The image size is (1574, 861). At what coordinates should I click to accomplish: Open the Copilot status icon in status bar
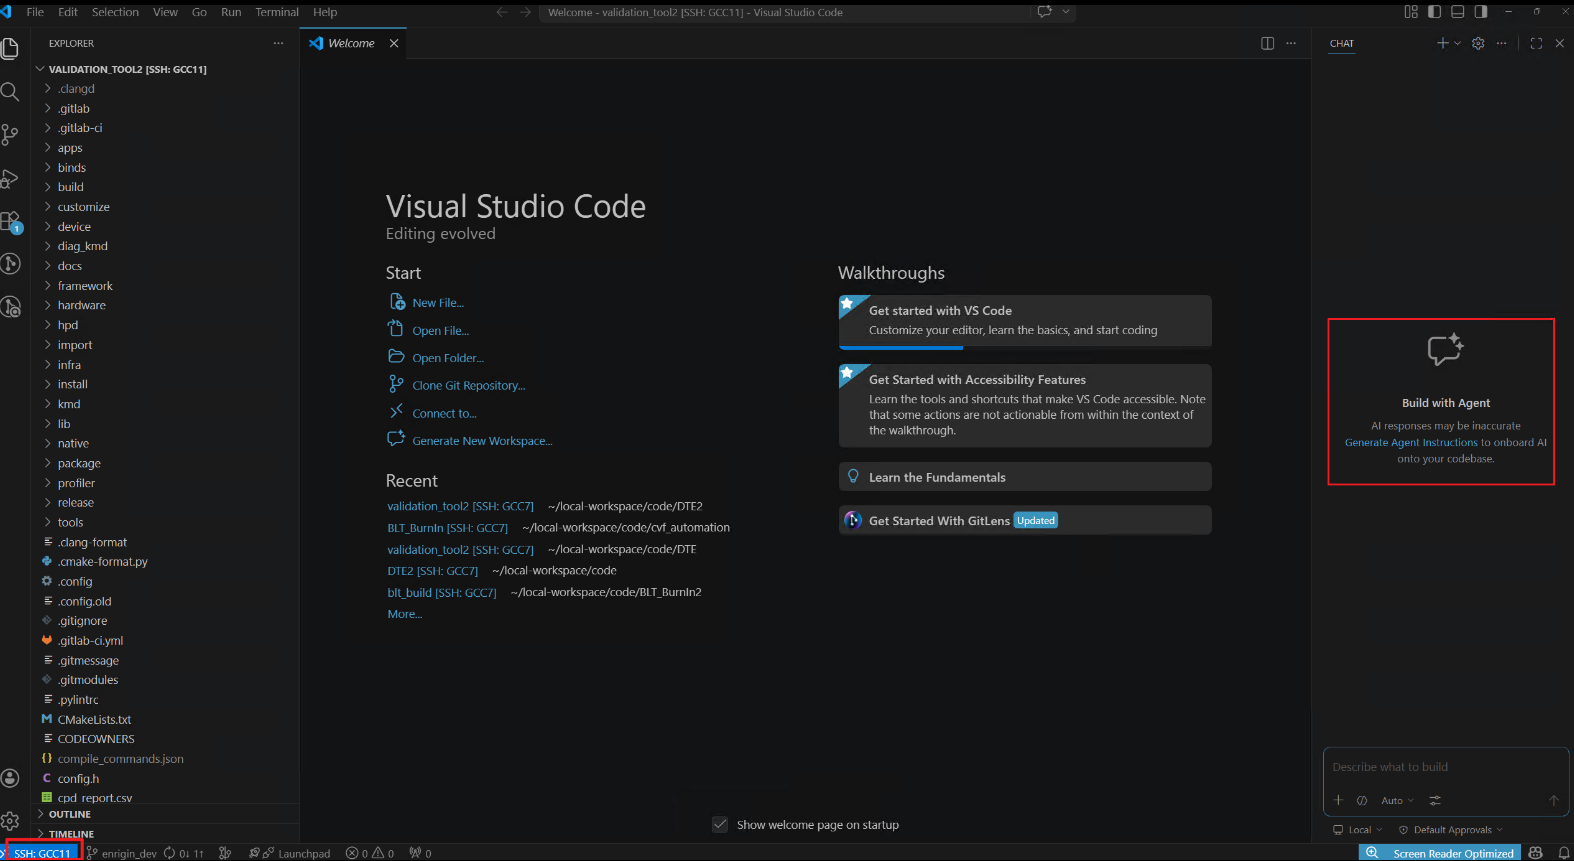[1536, 853]
